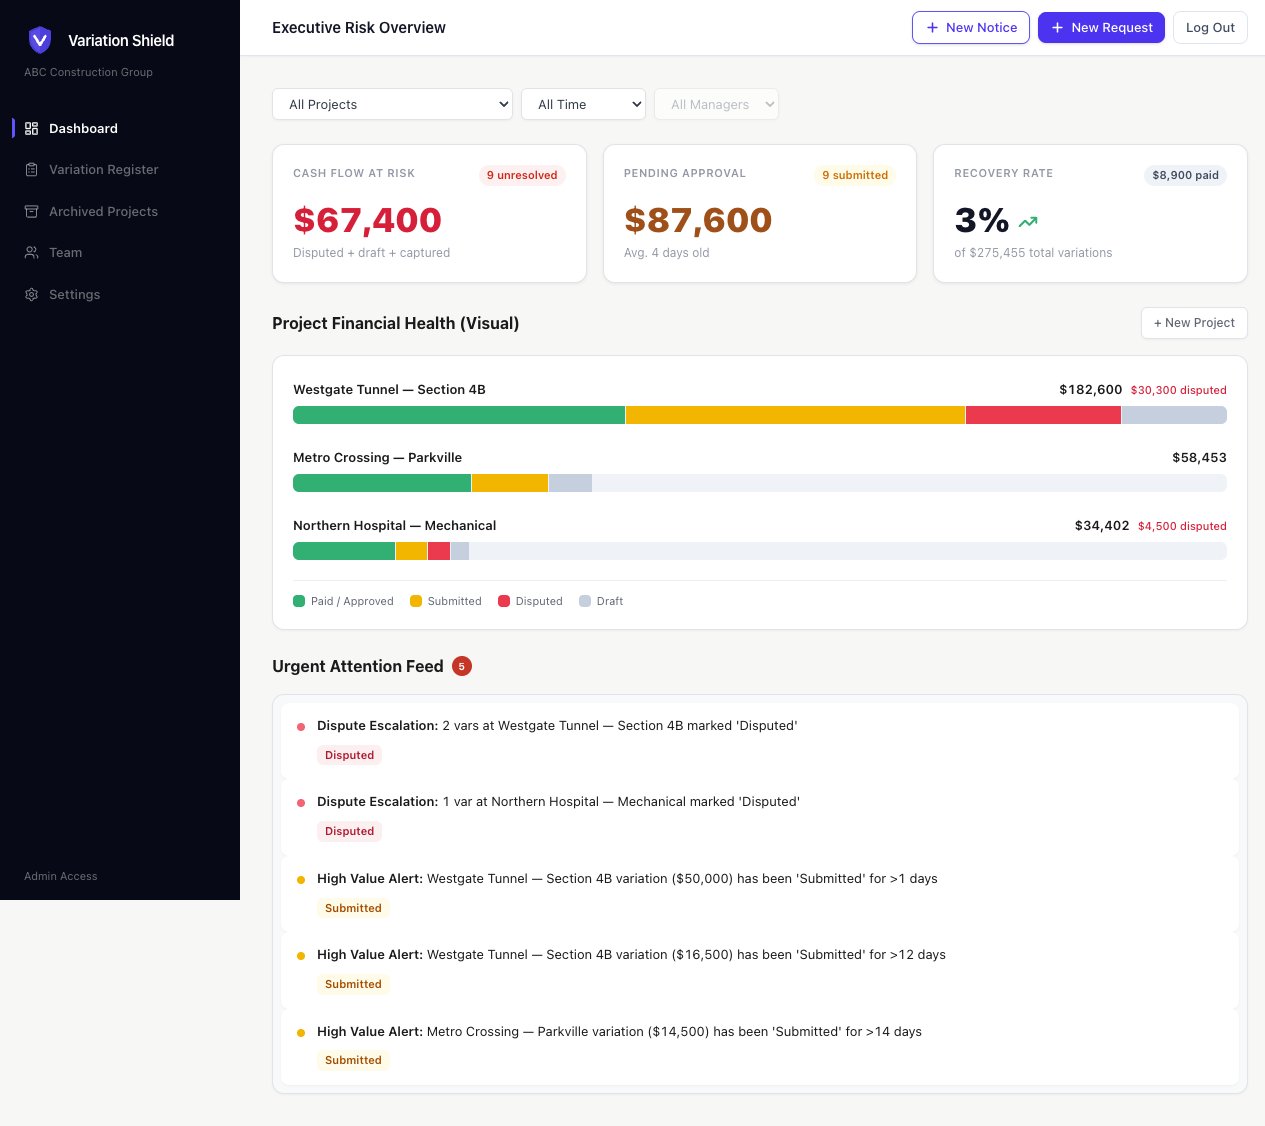Click the red 5 badge on Urgent Attention Feed

(x=461, y=666)
